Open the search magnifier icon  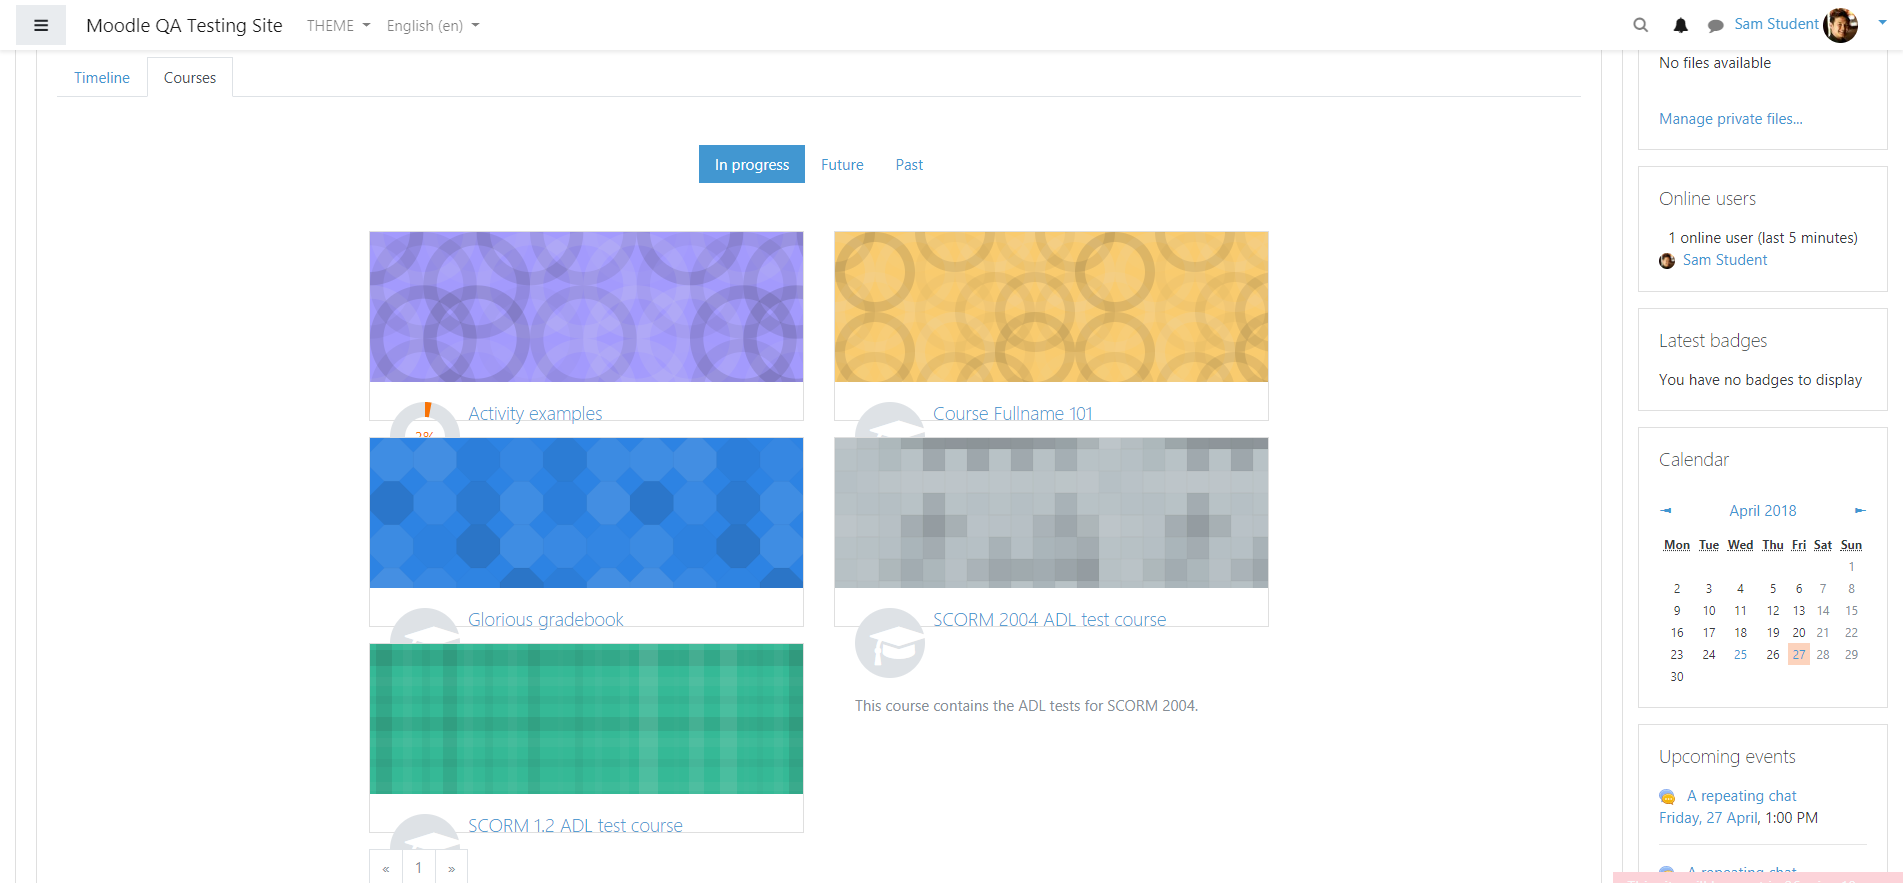[x=1640, y=25]
